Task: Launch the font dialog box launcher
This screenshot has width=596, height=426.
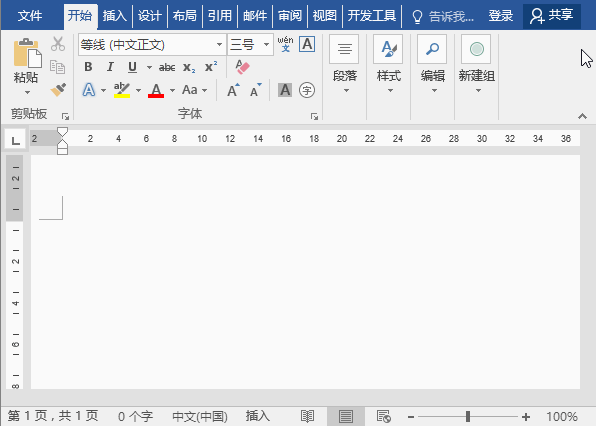Action: 314,116
